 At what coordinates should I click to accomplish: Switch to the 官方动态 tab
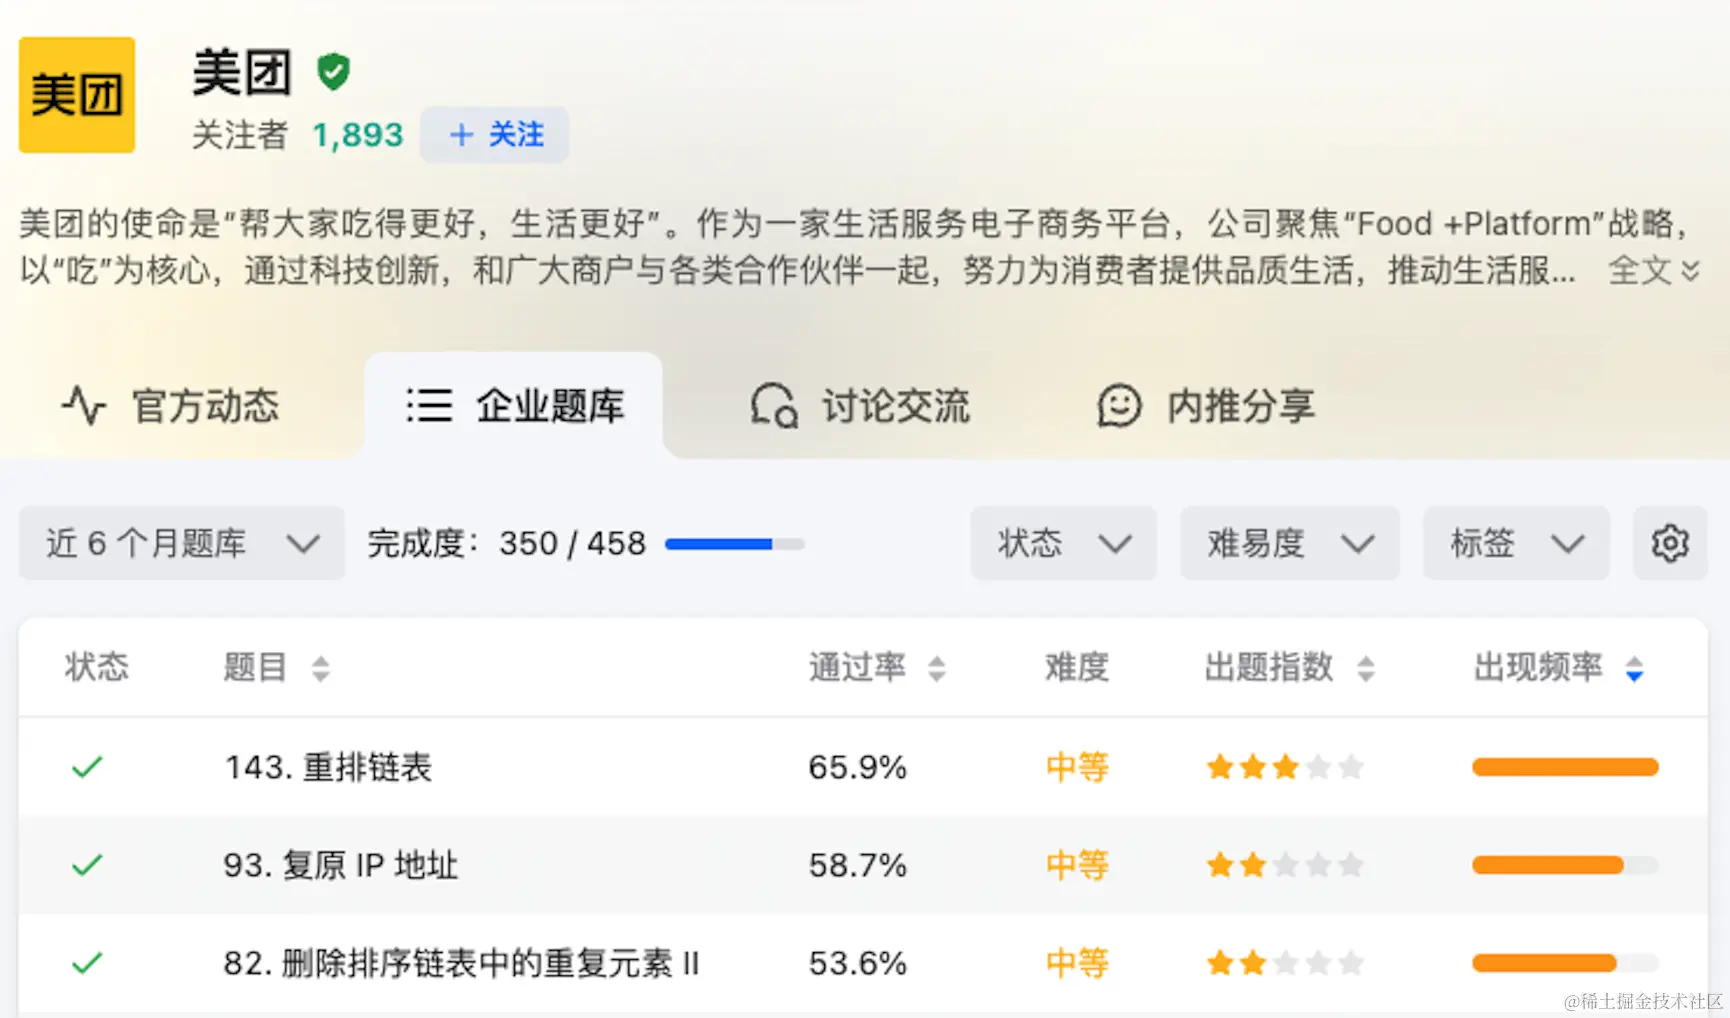(x=170, y=406)
